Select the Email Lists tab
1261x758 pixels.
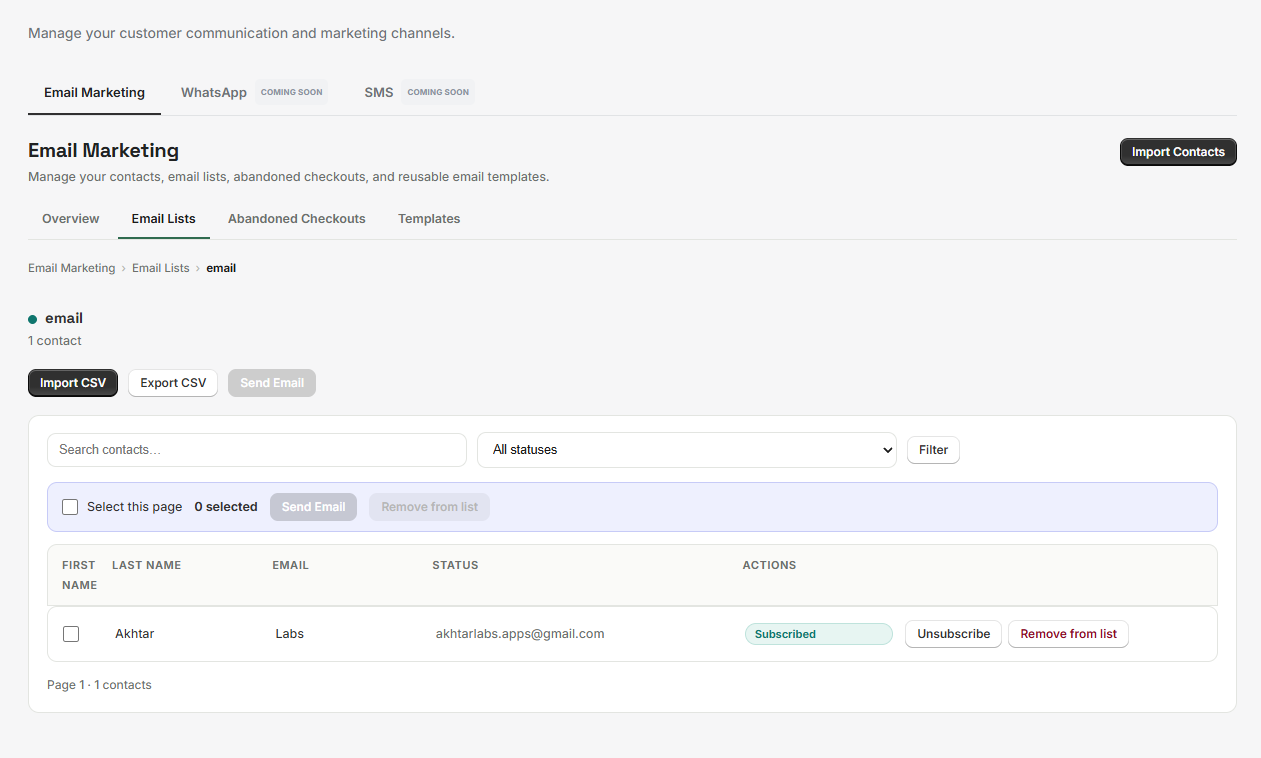coord(164,218)
